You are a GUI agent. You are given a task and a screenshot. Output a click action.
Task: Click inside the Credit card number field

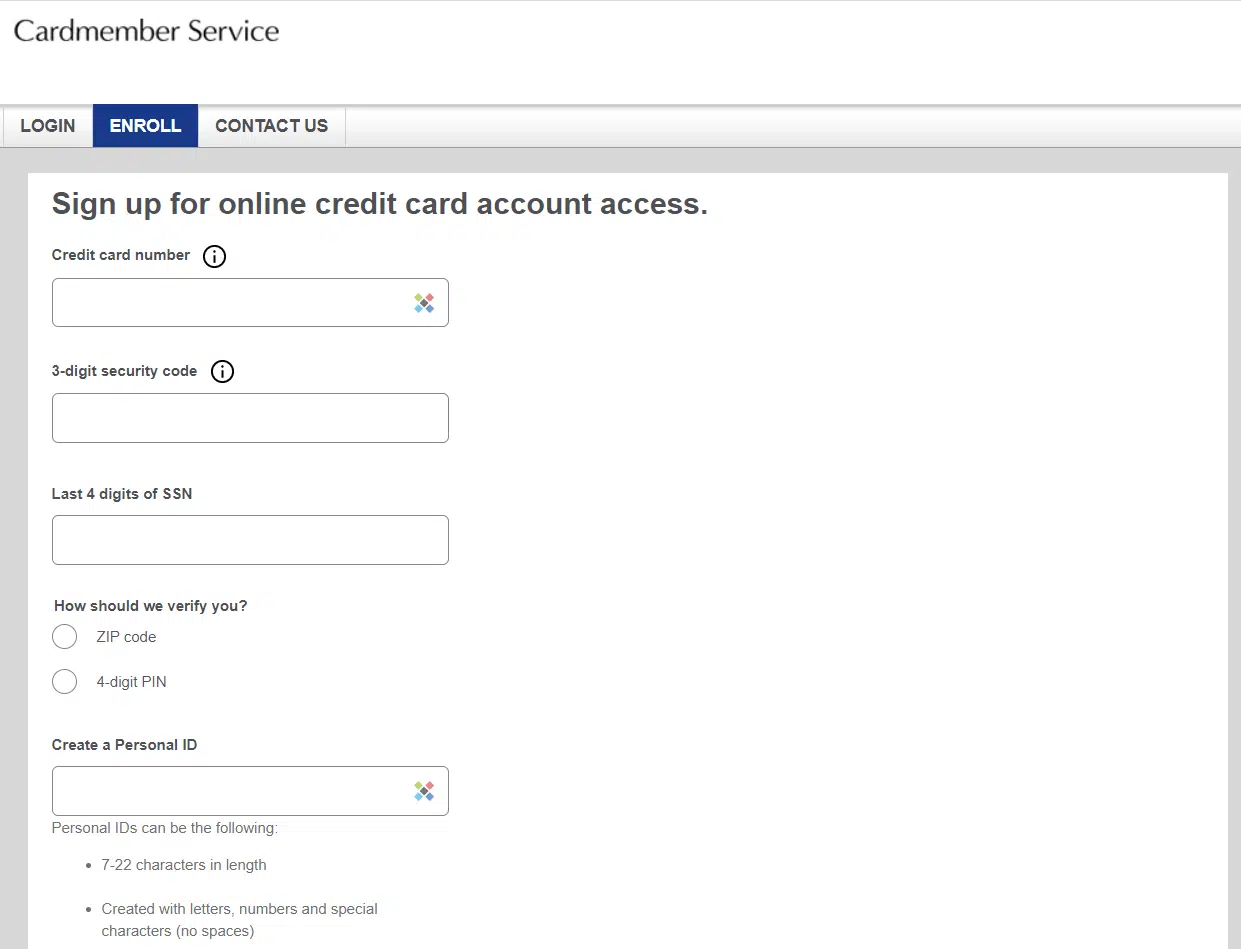pyautogui.click(x=230, y=302)
